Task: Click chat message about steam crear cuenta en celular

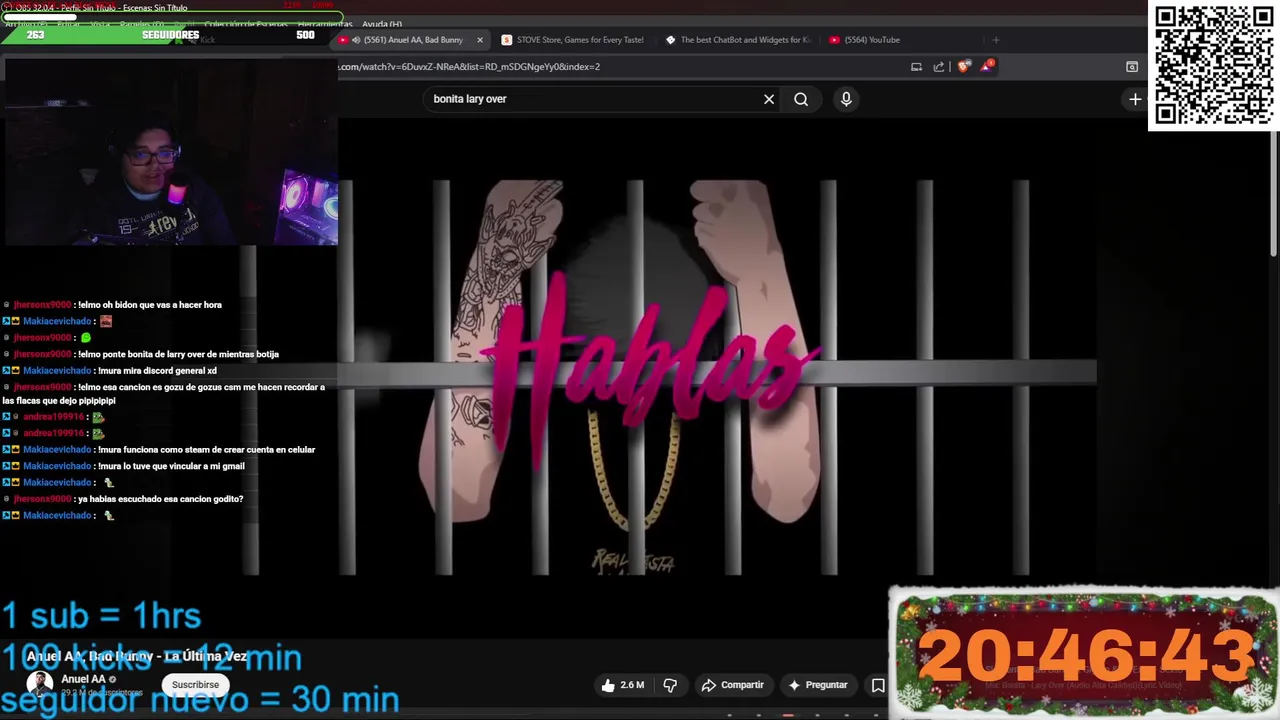Action: click(x=207, y=450)
